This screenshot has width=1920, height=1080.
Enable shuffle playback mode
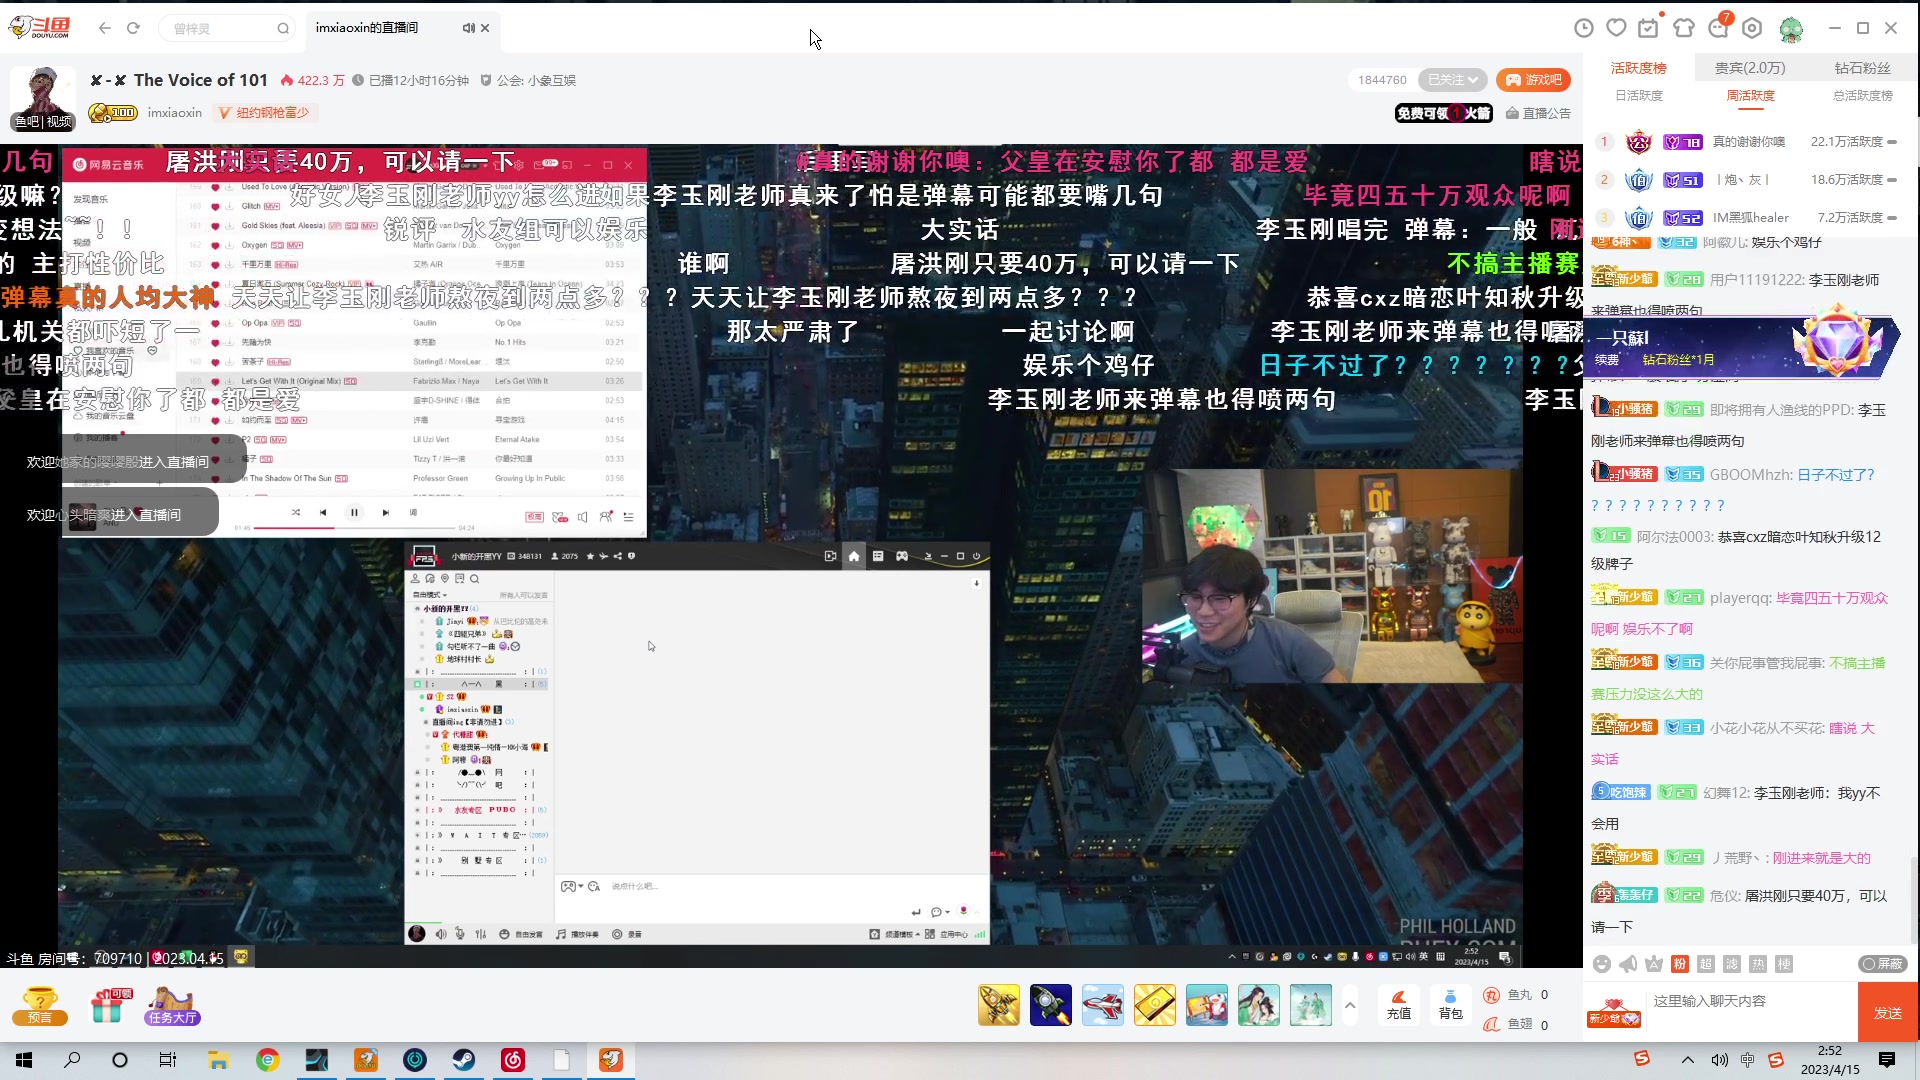pos(297,512)
